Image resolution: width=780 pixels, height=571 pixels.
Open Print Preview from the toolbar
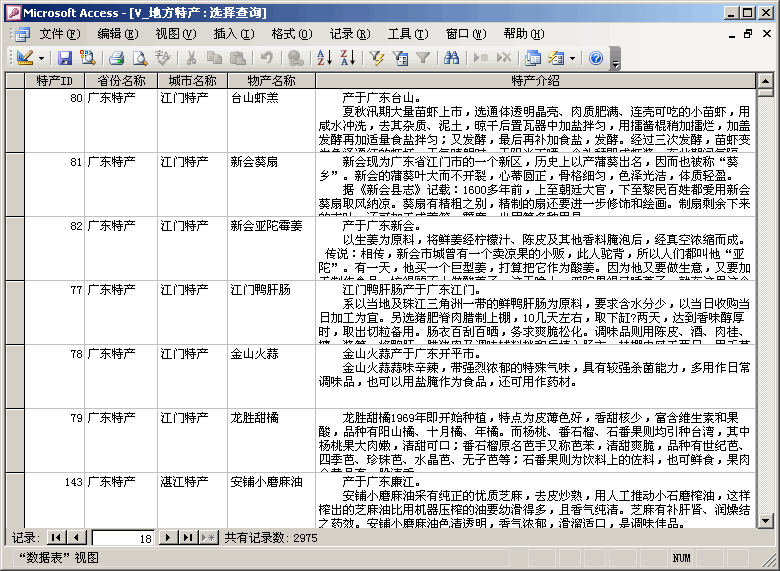pyautogui.click(x=140, y=58)
